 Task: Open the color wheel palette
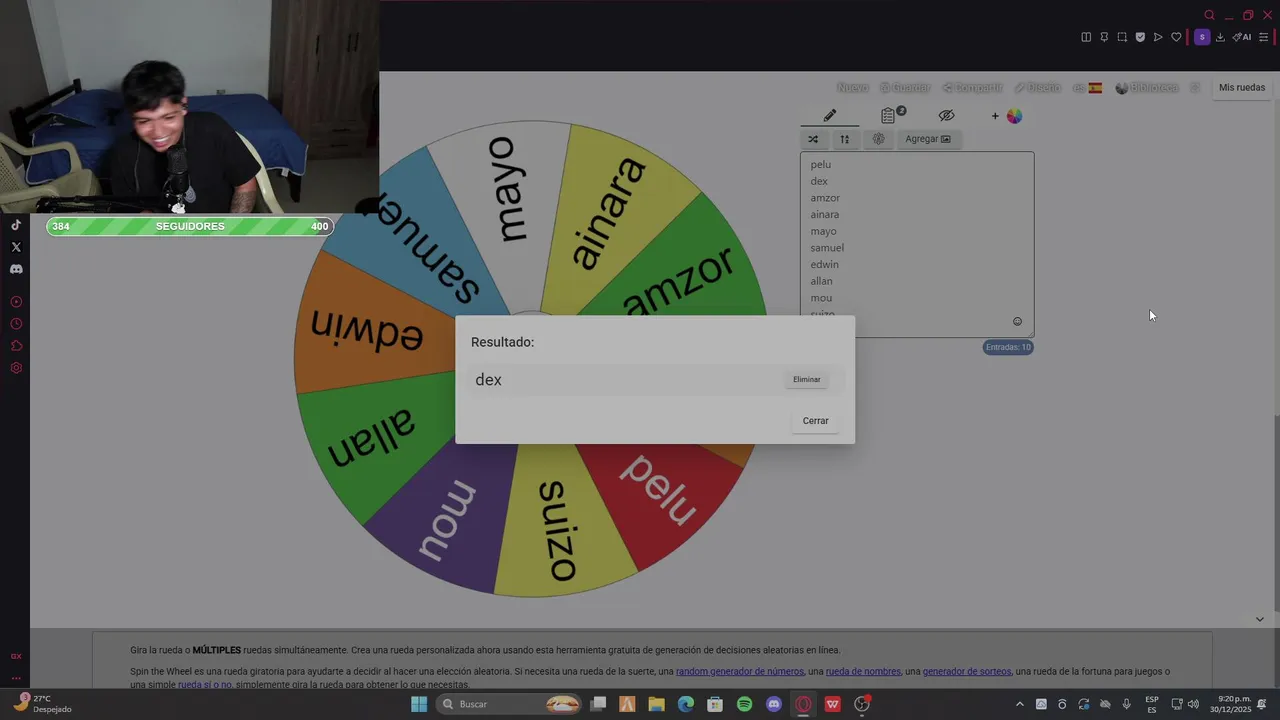click(x=1014, y=116)
